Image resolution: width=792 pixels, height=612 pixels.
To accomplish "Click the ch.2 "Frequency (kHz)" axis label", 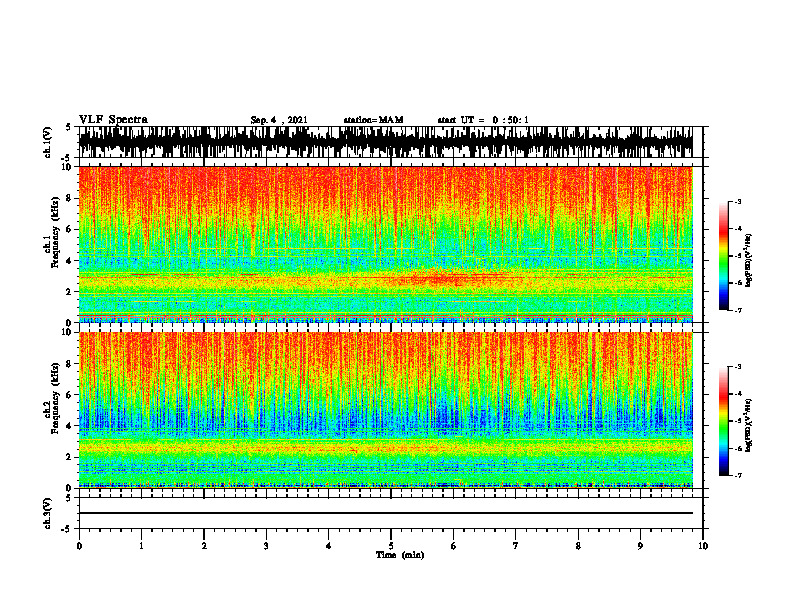I will [x=56, y=398].
